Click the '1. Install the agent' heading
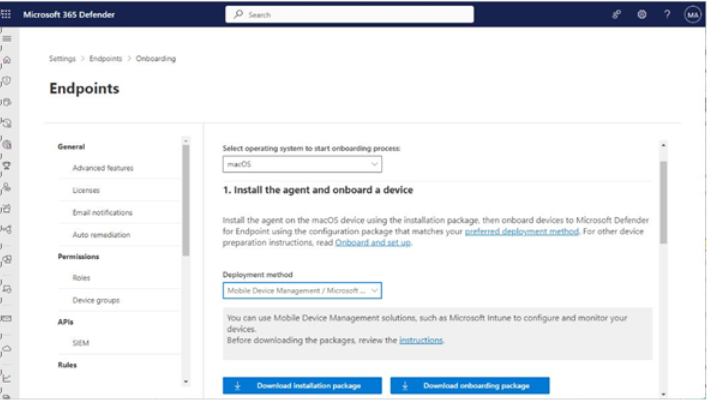 click(x=318, y=190)
